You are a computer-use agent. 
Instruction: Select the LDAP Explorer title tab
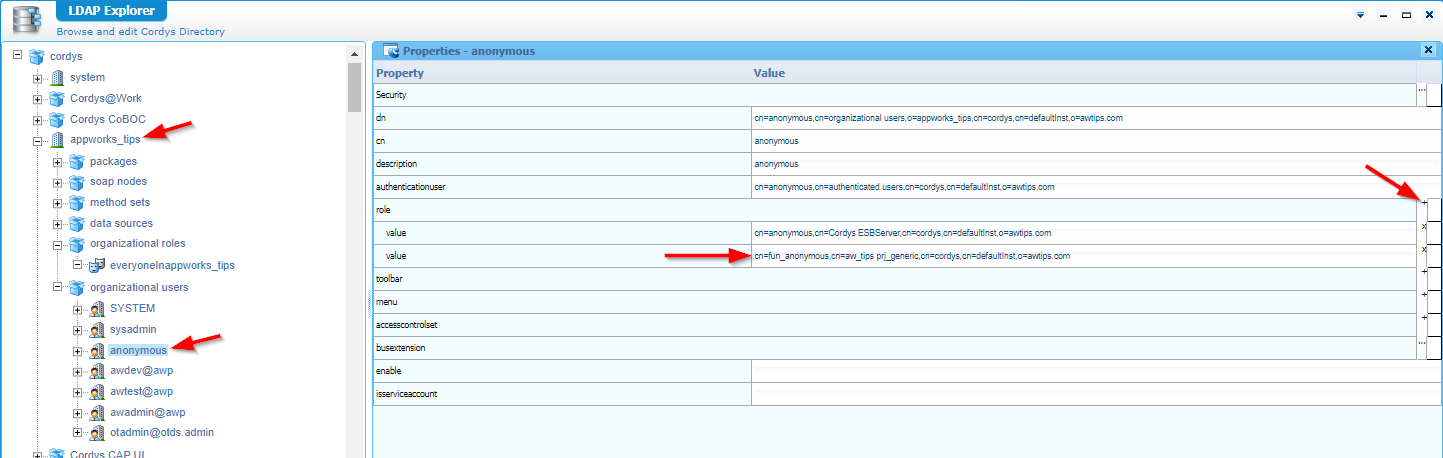(x=111, y=12)
